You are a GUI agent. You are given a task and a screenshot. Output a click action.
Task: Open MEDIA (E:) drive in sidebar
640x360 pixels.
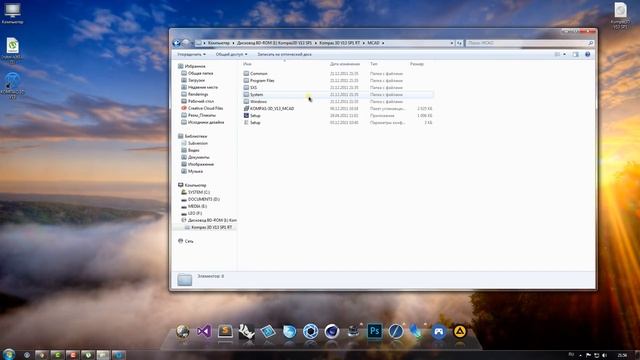197,206
